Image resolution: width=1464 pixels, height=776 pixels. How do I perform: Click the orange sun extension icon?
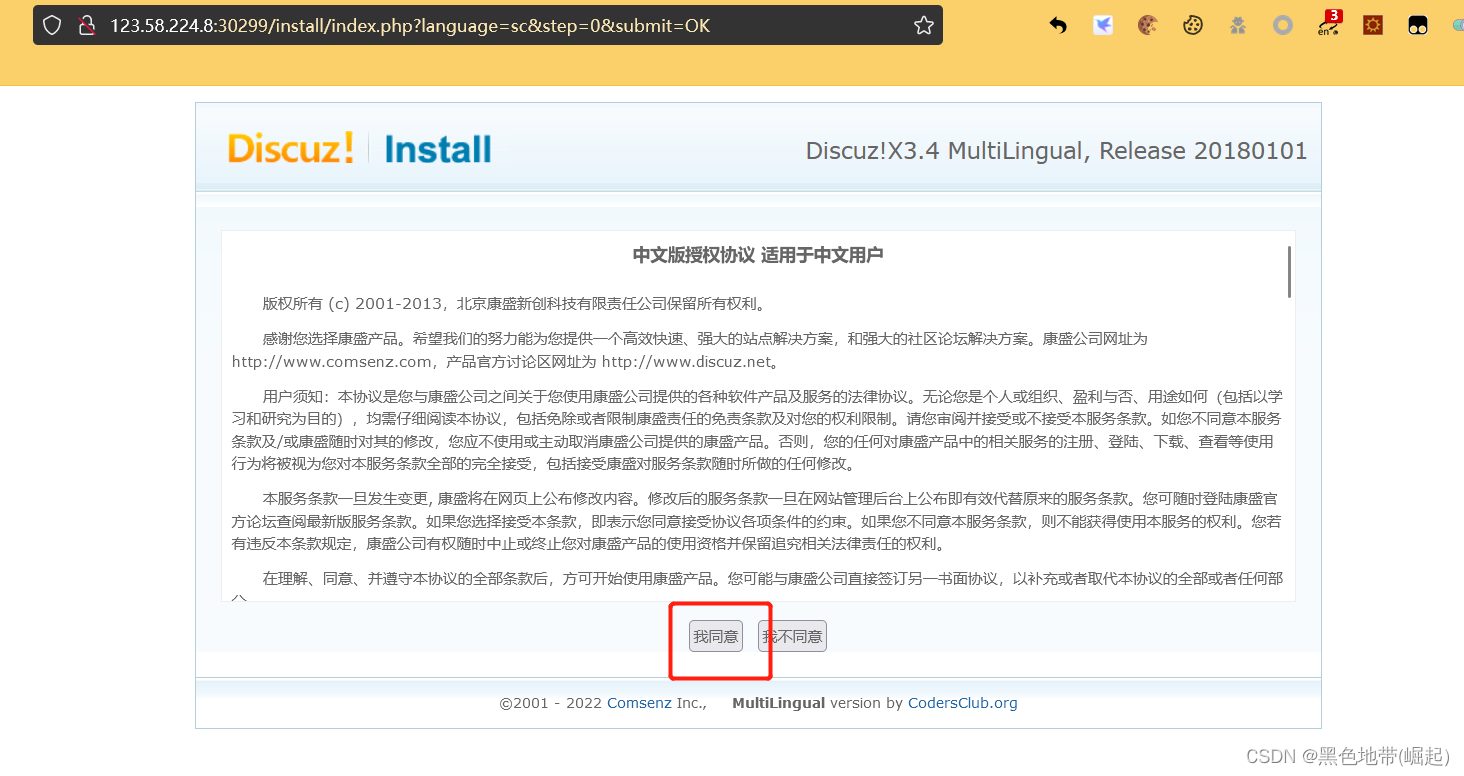[x=1372, y=24]
